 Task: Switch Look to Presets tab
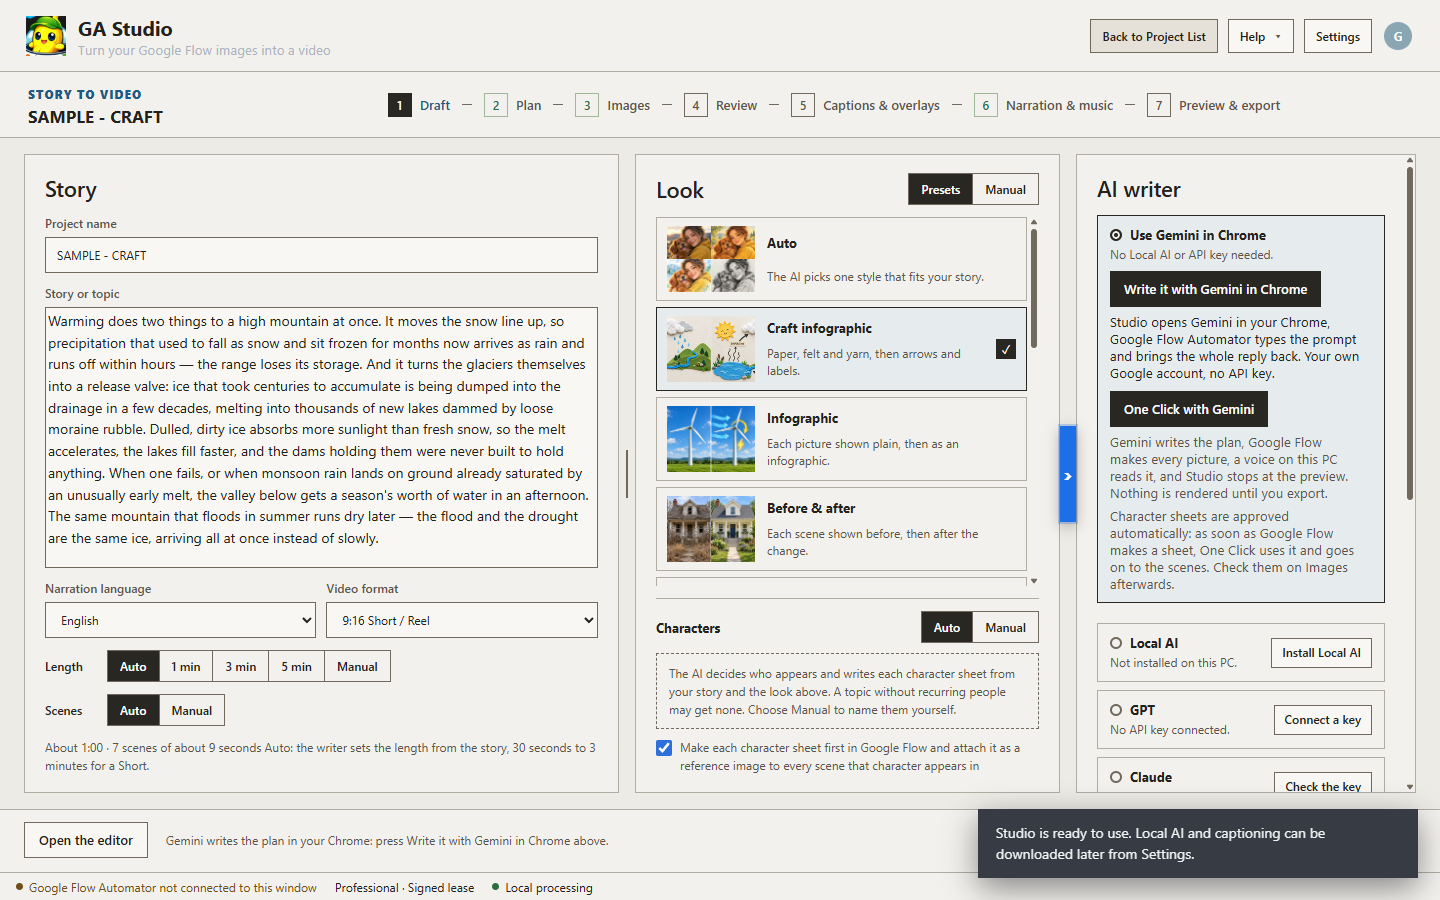click(940, 189)
